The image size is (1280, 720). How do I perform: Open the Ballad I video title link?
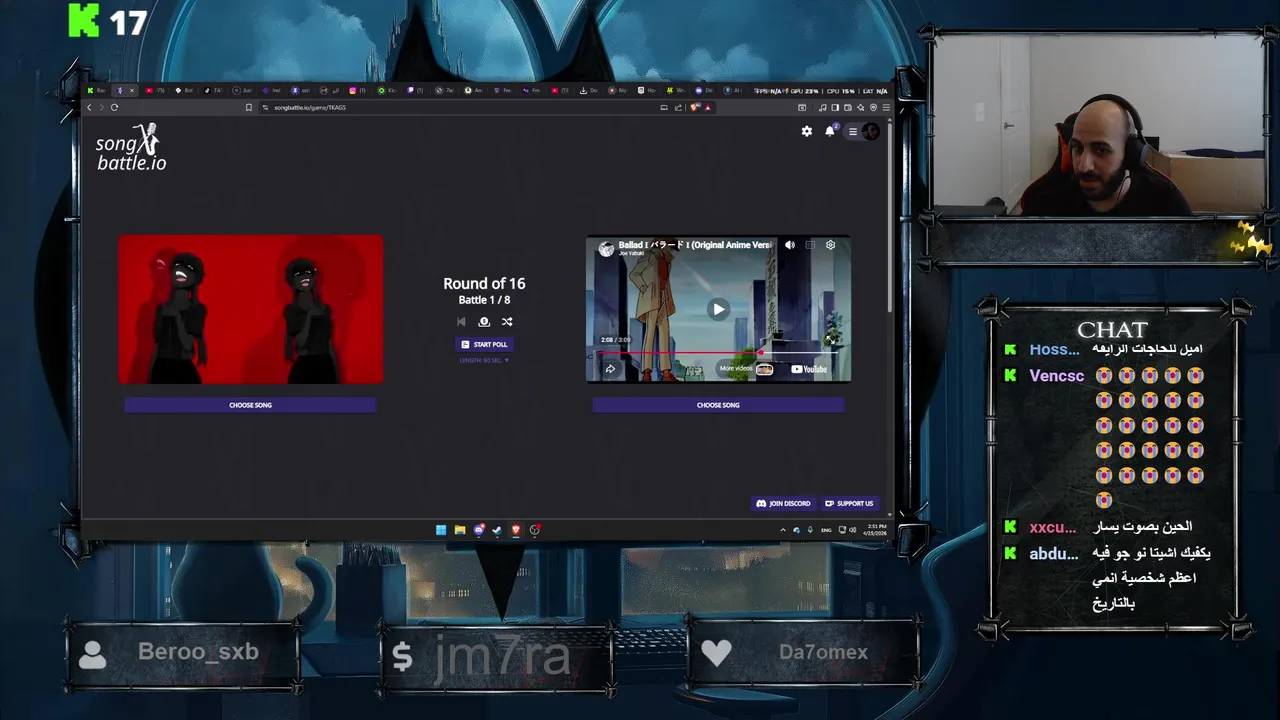(695, 245)
